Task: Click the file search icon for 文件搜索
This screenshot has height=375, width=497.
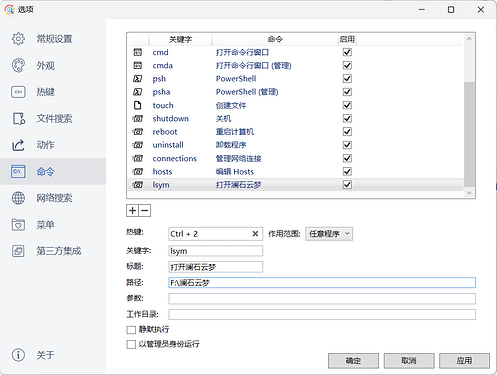Action: click(x=19, y=118)
